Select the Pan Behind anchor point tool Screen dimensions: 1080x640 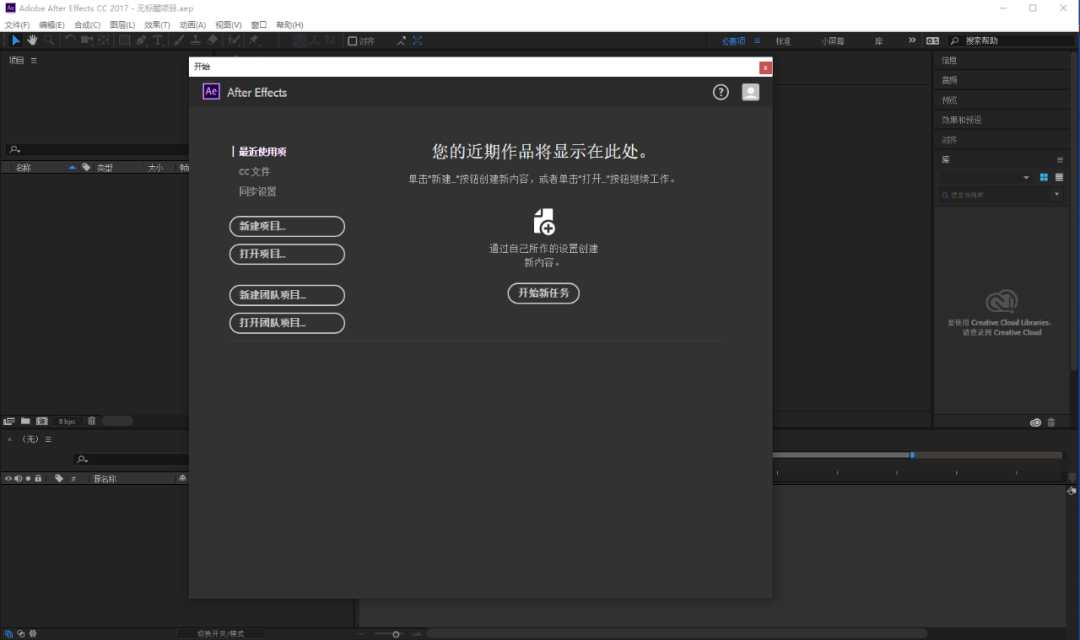click(103, 41)
